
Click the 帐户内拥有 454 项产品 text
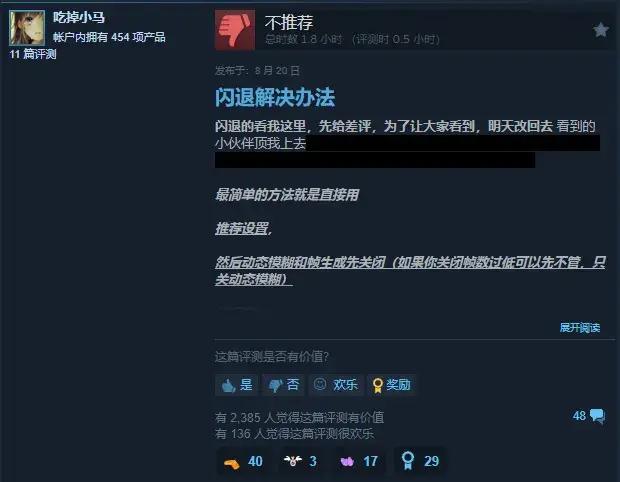tap(109, 37)
